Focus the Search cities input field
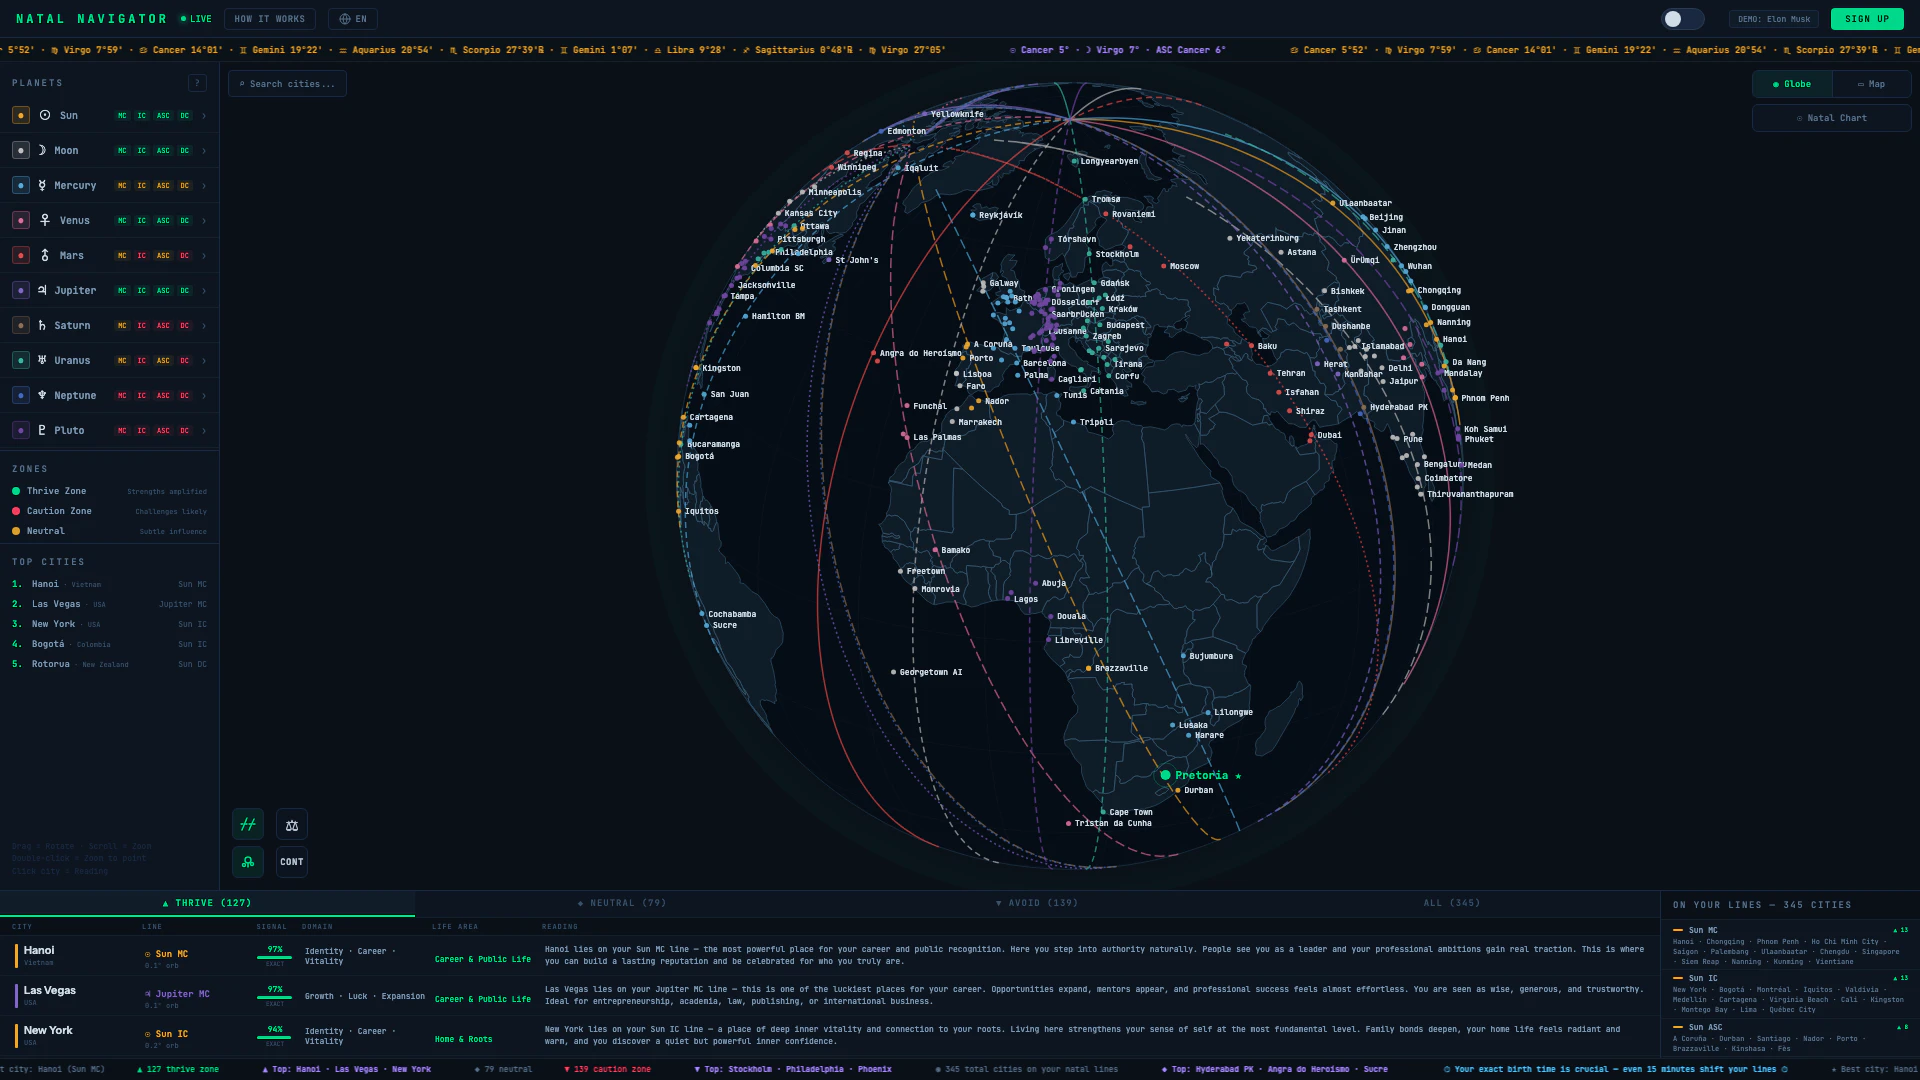 (x=287, y=84)
